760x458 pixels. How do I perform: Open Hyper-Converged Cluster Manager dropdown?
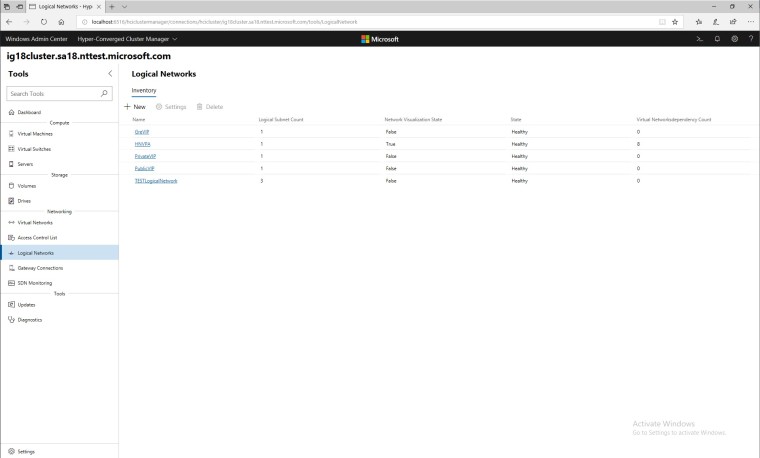127,39
